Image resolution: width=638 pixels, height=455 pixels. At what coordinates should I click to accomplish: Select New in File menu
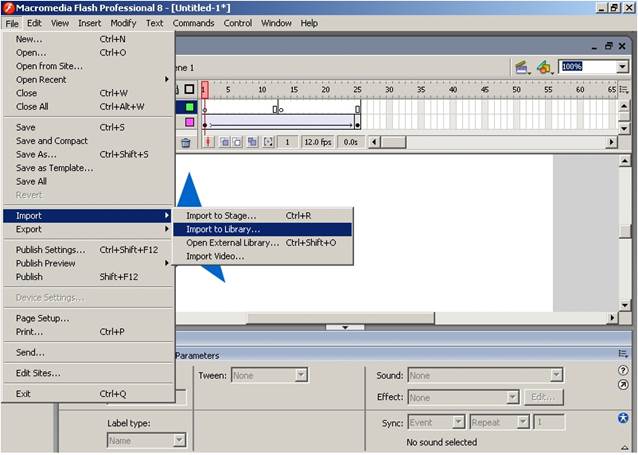[x=90, y=39]
